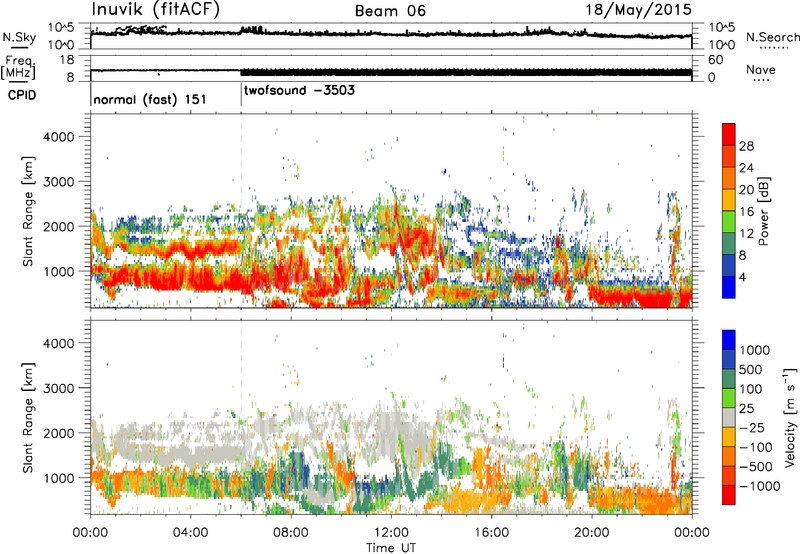Click the dashed CPID change line in the power panel
Image resolution: width=800 pixels, height=554 pixels.
(241, 211)
